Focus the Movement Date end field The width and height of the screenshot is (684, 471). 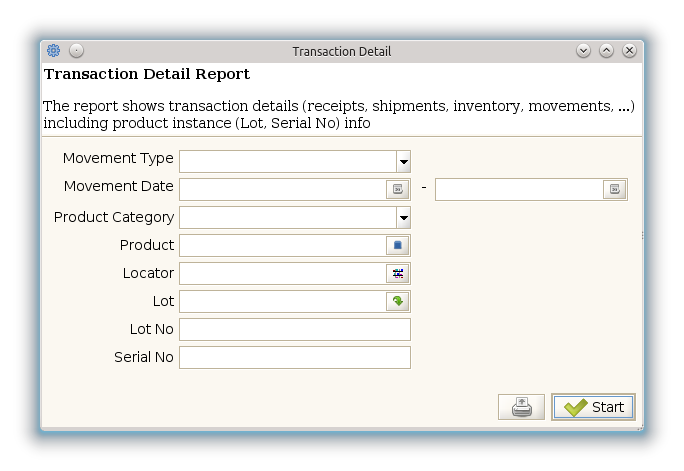518,189
